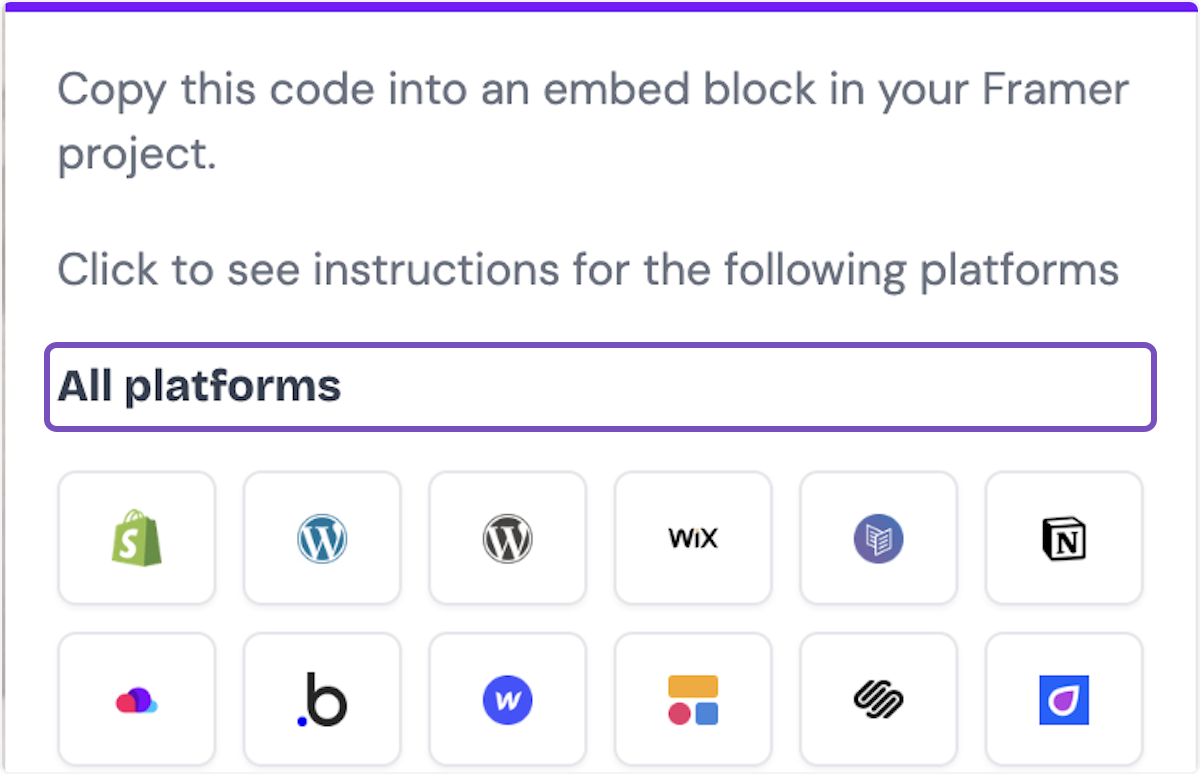
Task: Open Notion embed instructions card
Action: tap(1063, 538)
